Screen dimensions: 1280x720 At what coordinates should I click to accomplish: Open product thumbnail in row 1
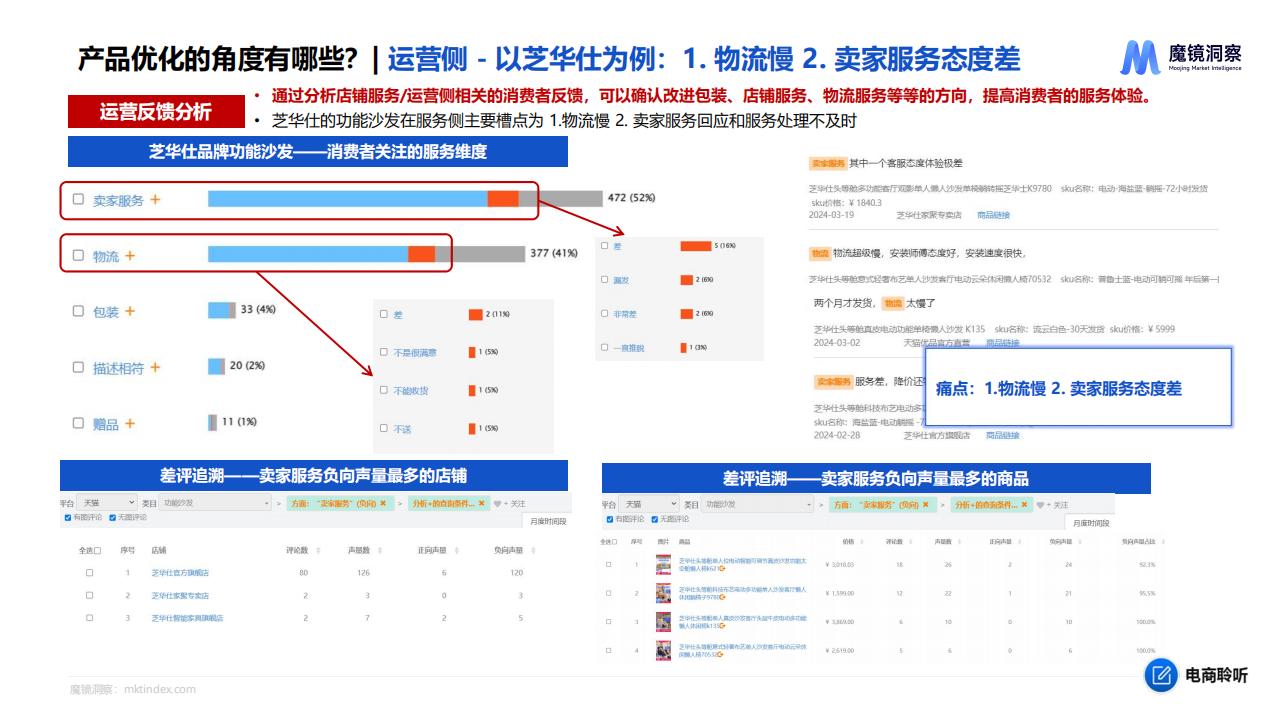[x=663, y=565]
